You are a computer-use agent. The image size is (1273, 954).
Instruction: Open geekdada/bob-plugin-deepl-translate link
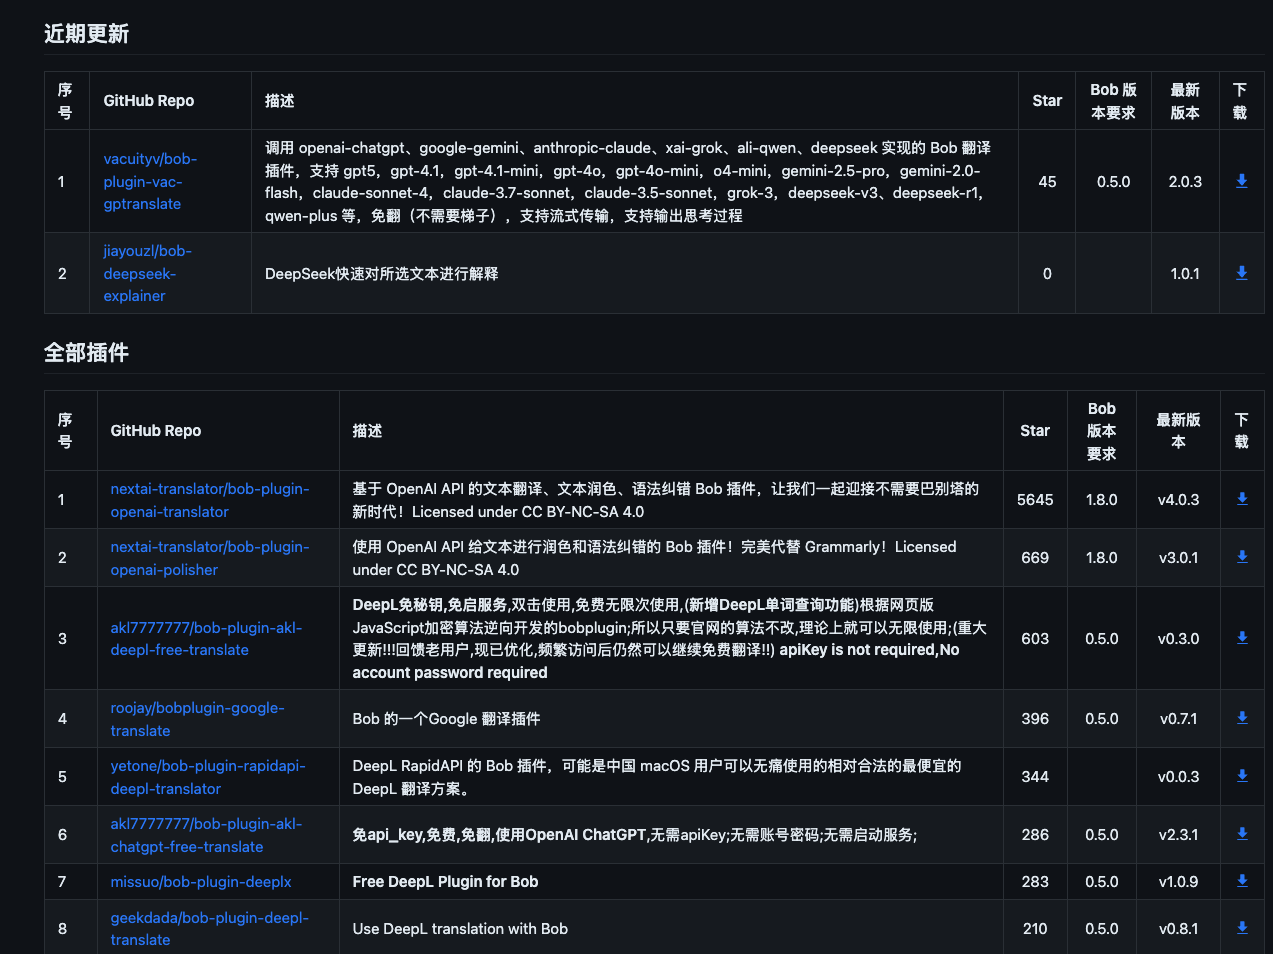209,928
